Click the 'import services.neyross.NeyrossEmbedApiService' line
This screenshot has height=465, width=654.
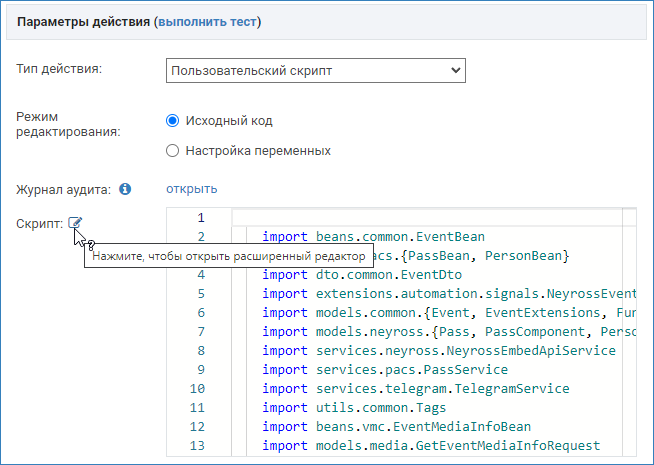tap(438, 351)
